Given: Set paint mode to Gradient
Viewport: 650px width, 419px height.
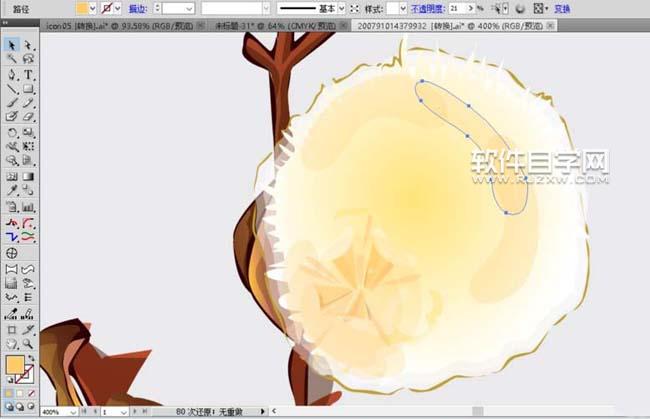Looking at the screenshot, I should [x=20, y=393].
